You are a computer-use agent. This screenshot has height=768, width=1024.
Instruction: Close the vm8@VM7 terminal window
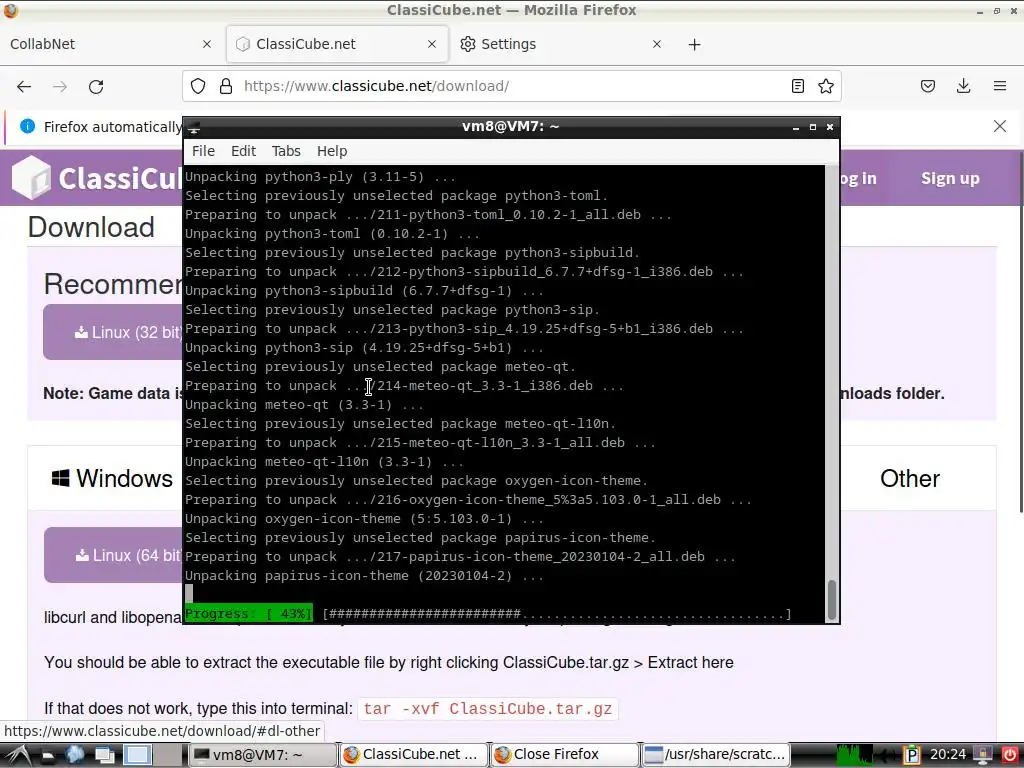(x=829, y=127)
